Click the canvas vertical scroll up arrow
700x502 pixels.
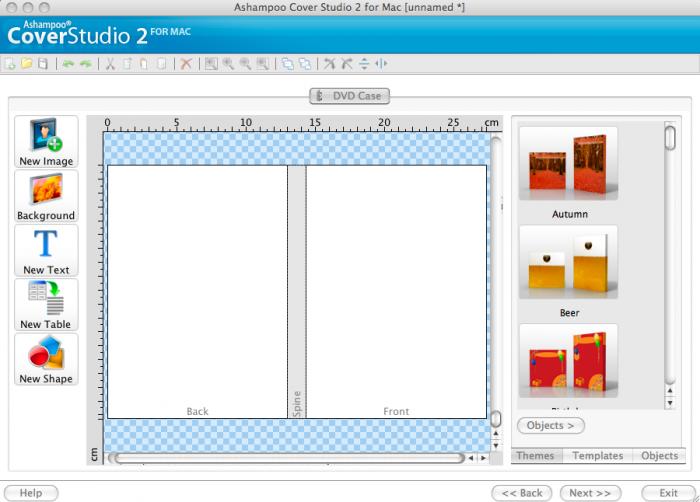[x=496, y=433]
